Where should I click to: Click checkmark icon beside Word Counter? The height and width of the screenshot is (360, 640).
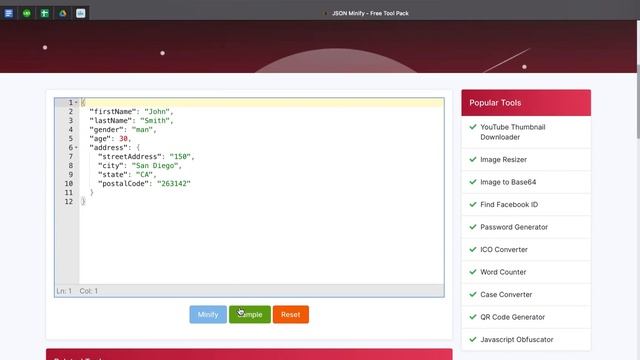[x=473, y=271]
